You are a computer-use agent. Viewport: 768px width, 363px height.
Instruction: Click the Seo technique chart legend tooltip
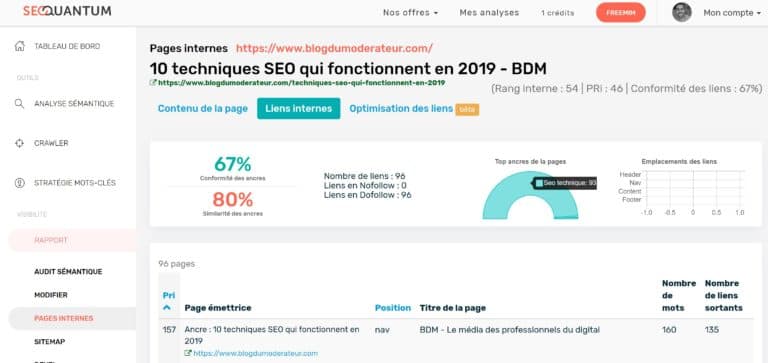(565, 183)
